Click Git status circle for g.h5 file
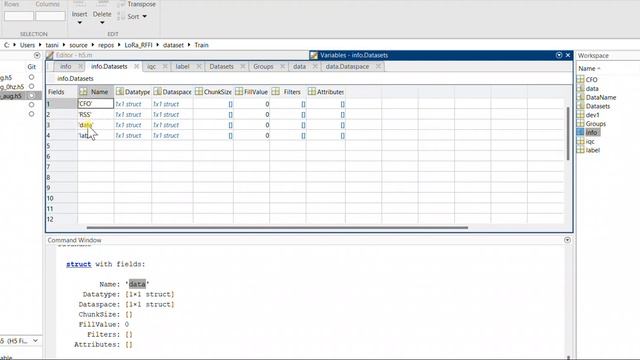Image resolution: width=640 pixels, height=360 pixels. (x=31, y=77)
